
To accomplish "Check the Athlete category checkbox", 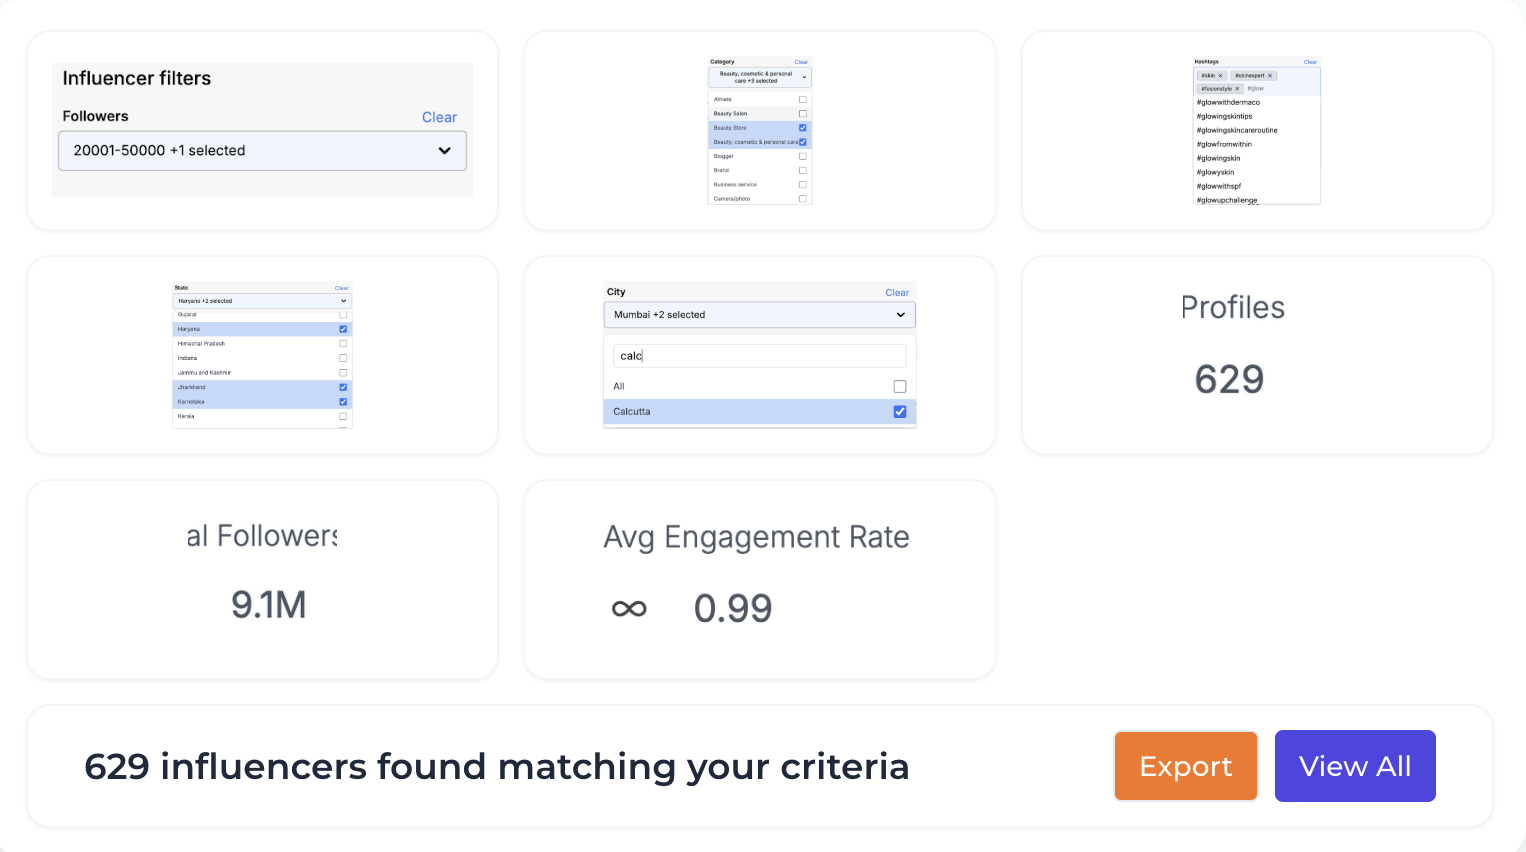I will [x=803, y=98].
